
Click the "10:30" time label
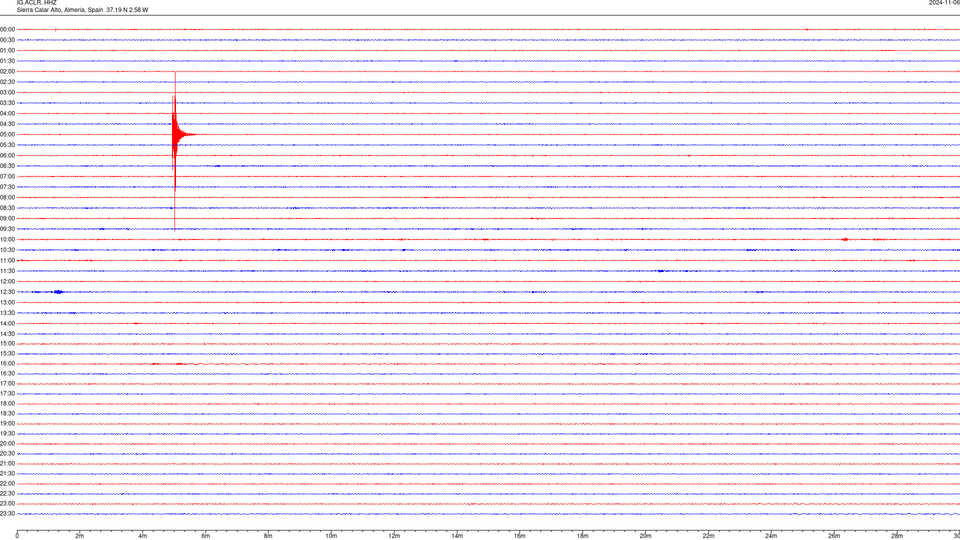pos(8,250)
